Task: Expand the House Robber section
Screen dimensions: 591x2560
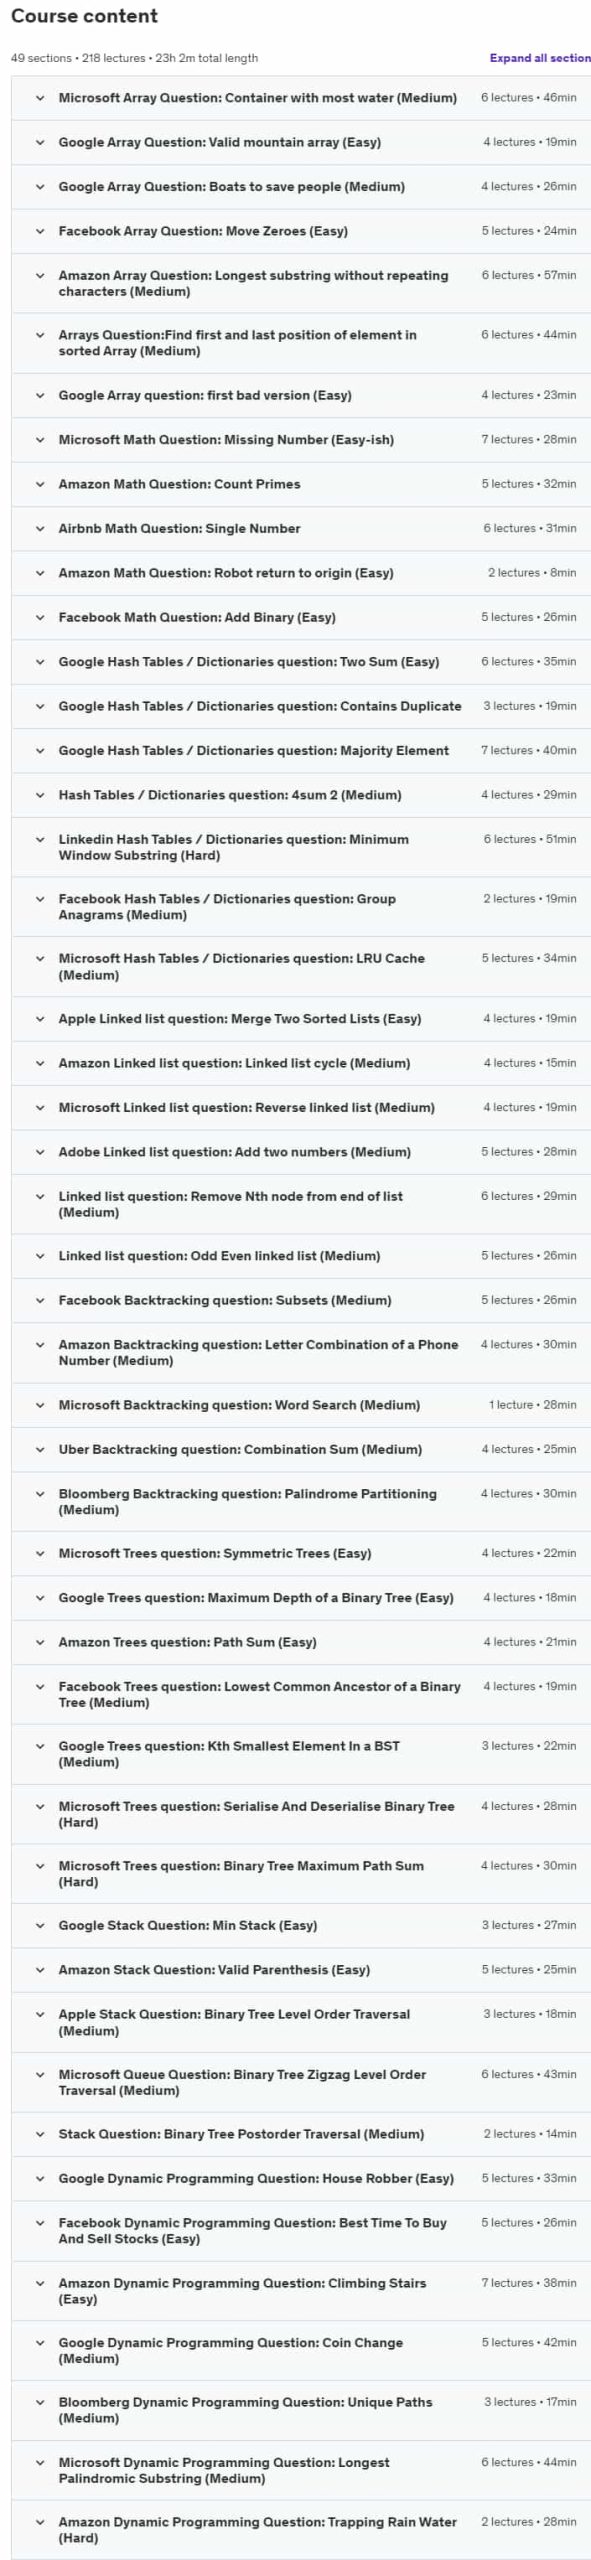Action: click(300, 2178)
